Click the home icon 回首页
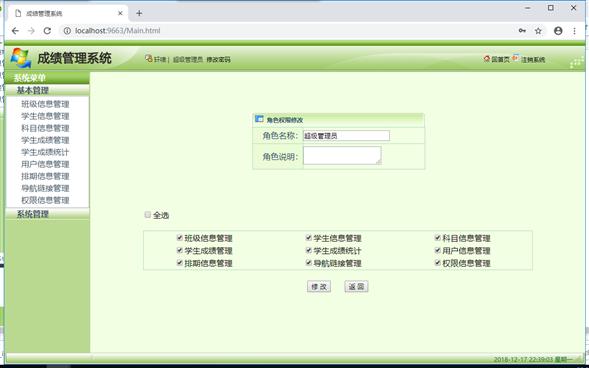The image size is (589, 368). pos(487,59)
